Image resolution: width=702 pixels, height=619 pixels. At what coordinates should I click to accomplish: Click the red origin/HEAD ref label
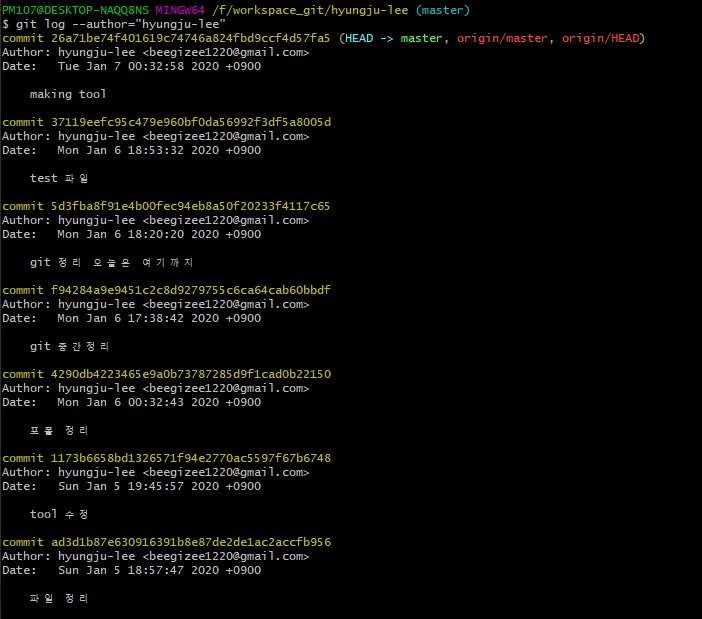click(x=603, y=38)
